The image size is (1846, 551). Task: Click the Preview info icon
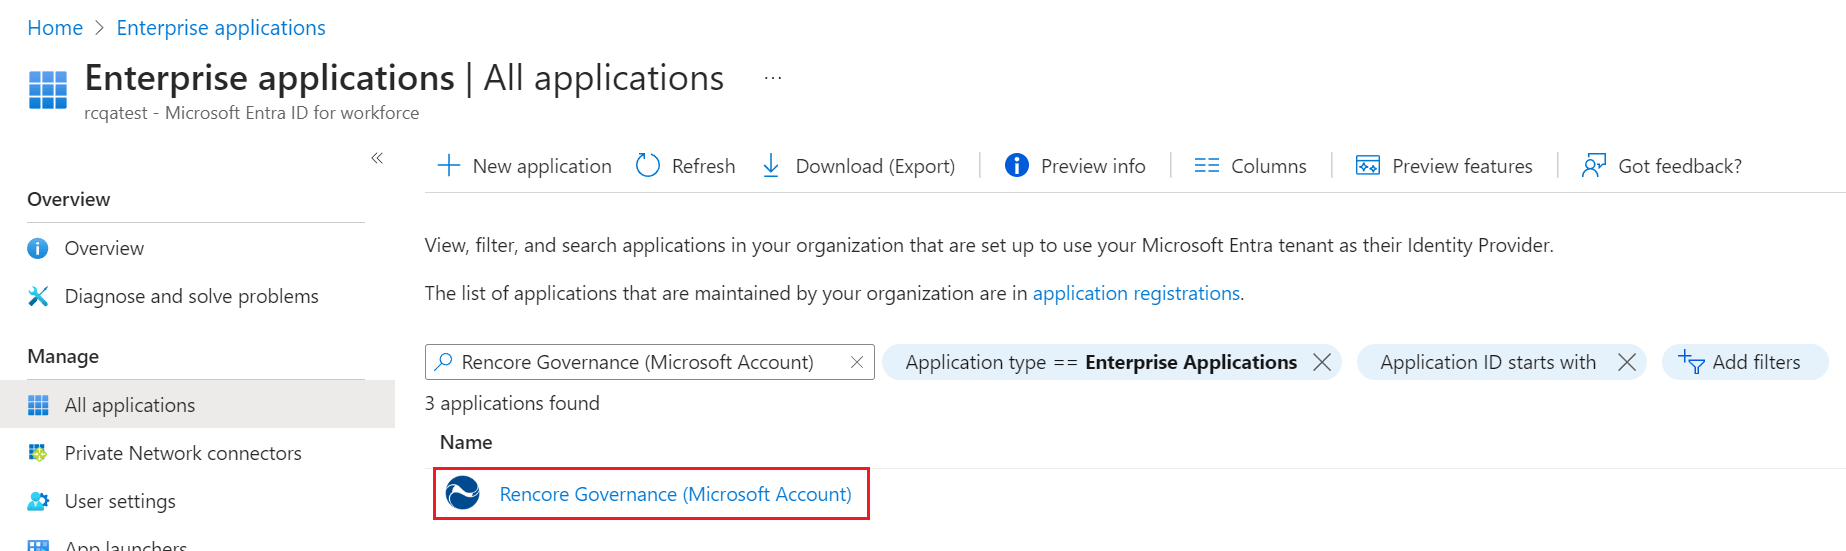click(1017, 165)
